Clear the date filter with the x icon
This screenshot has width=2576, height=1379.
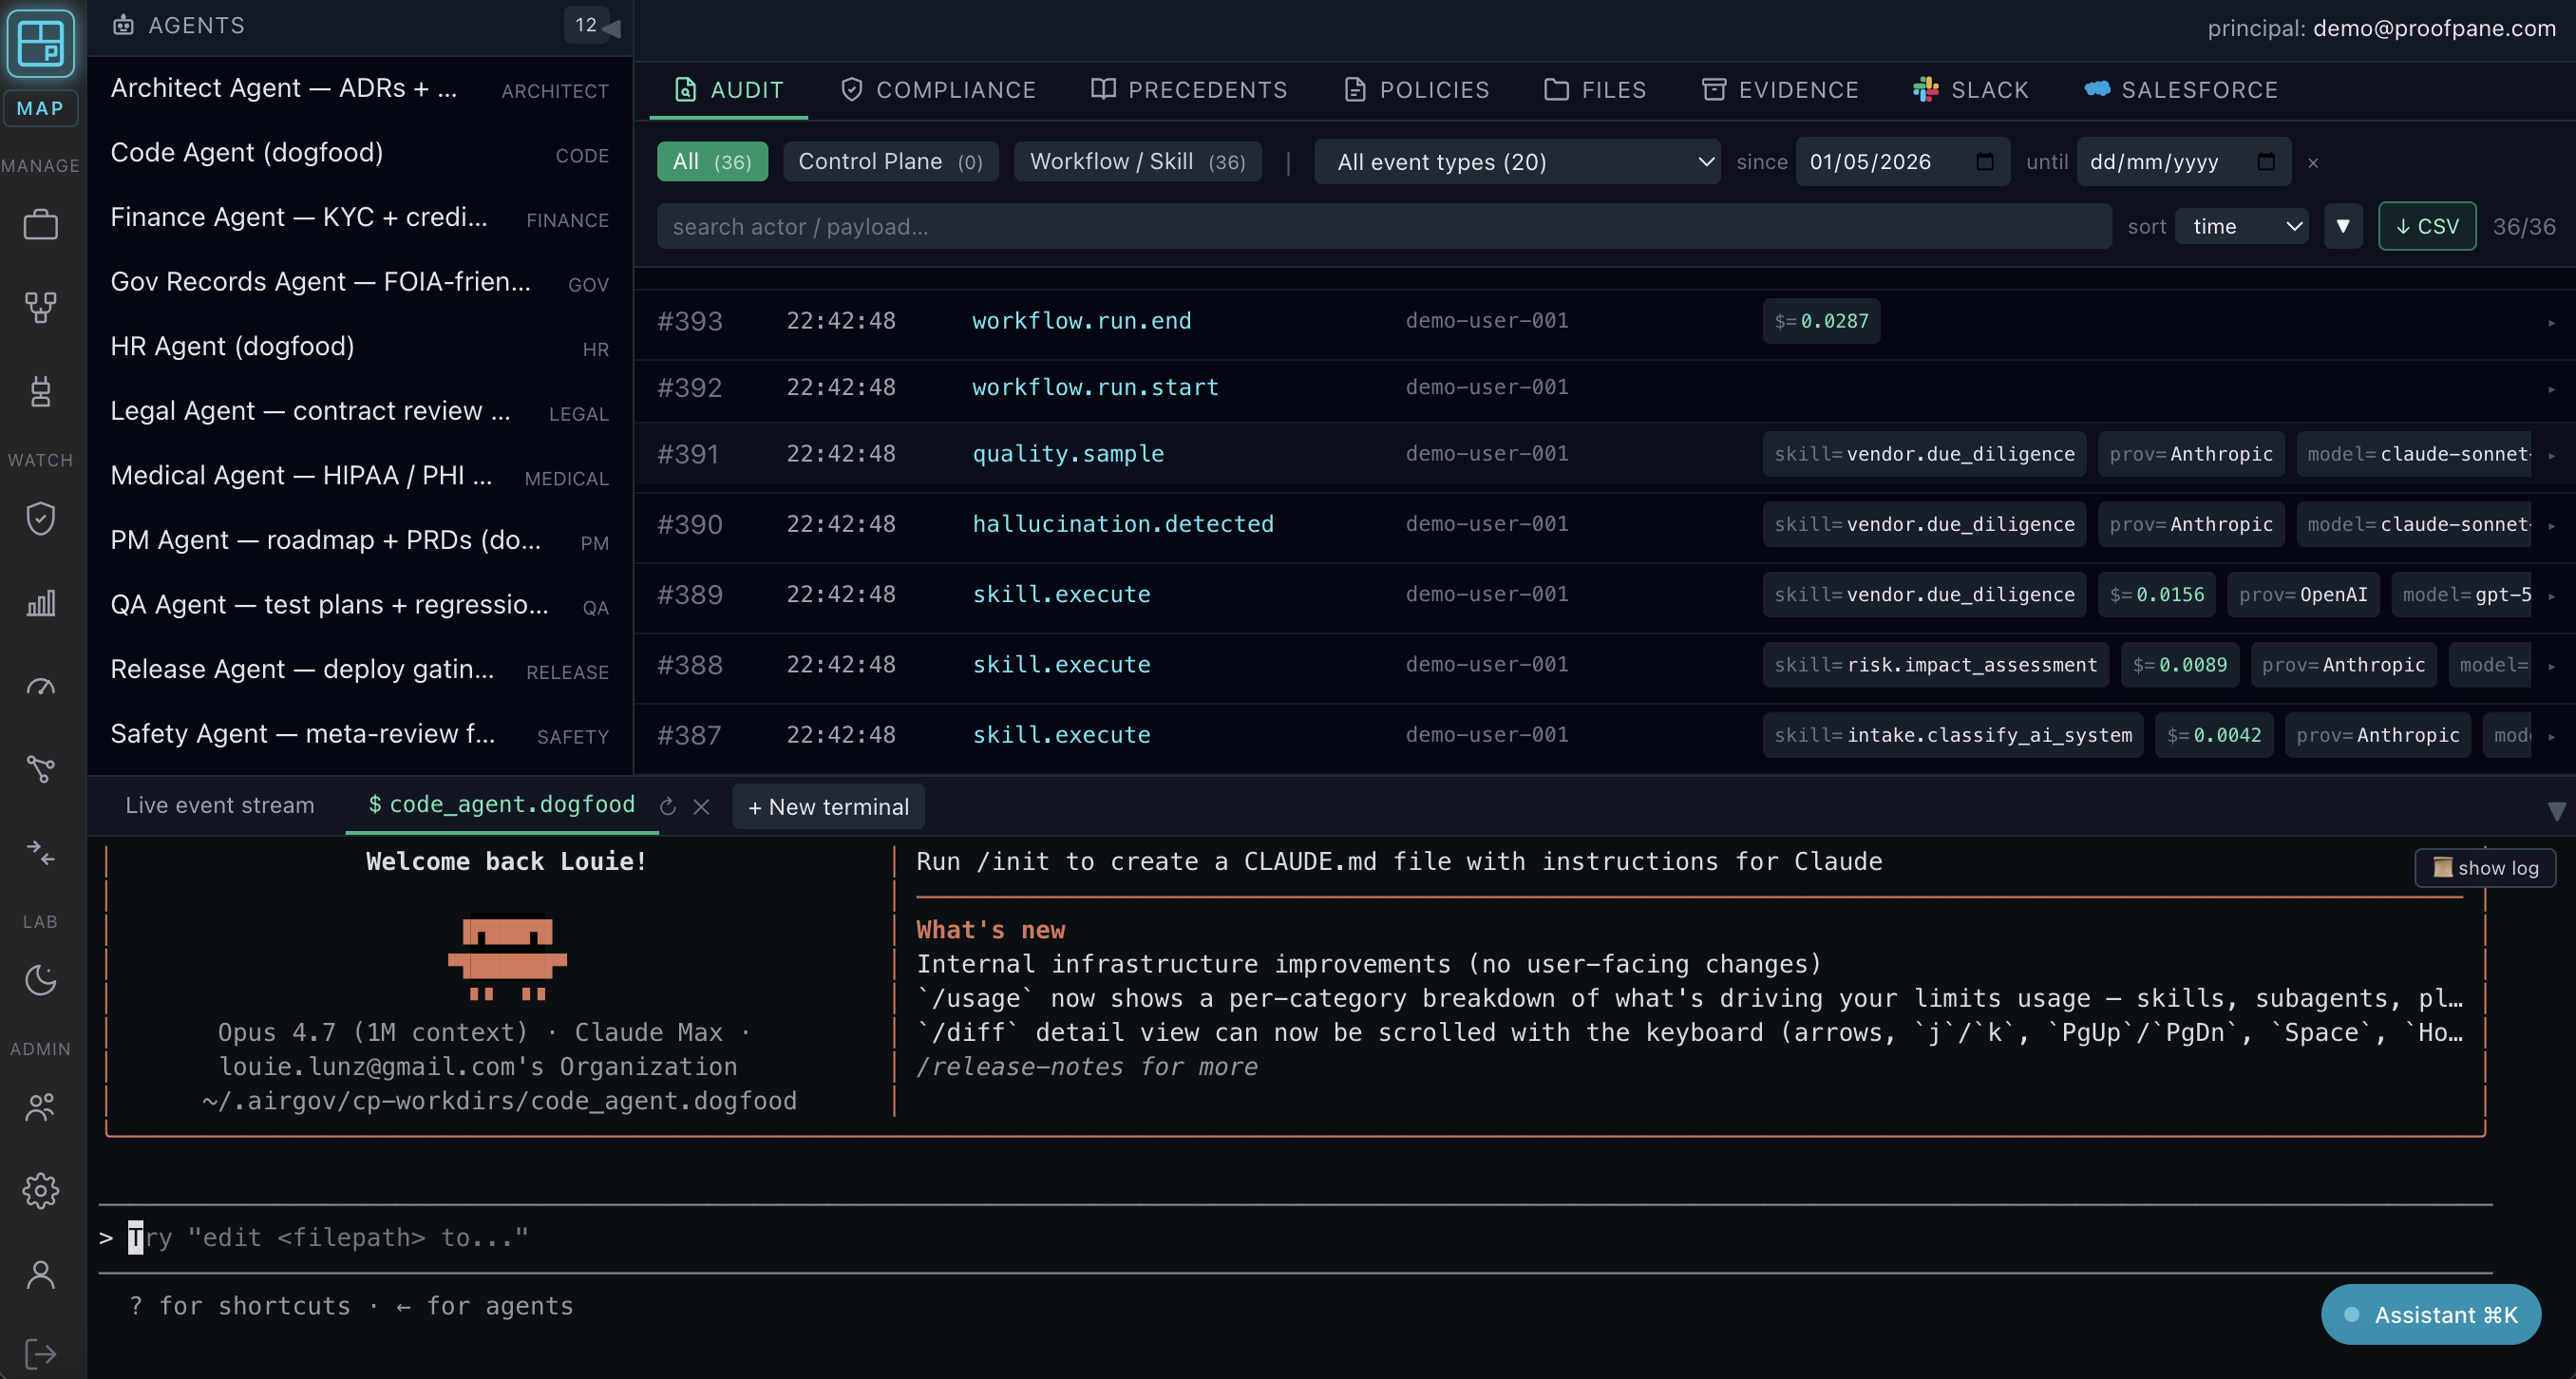tap(2312, 162)
